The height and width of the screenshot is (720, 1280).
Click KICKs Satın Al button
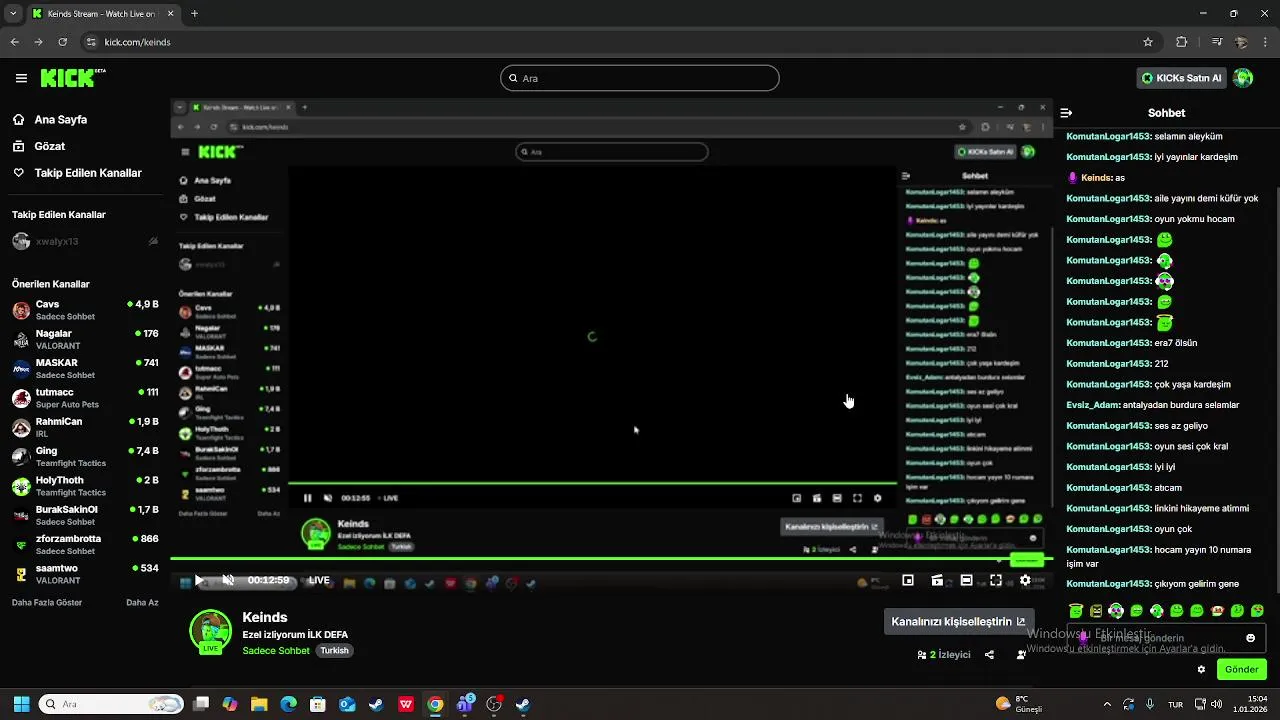(x=1181, y=78)
